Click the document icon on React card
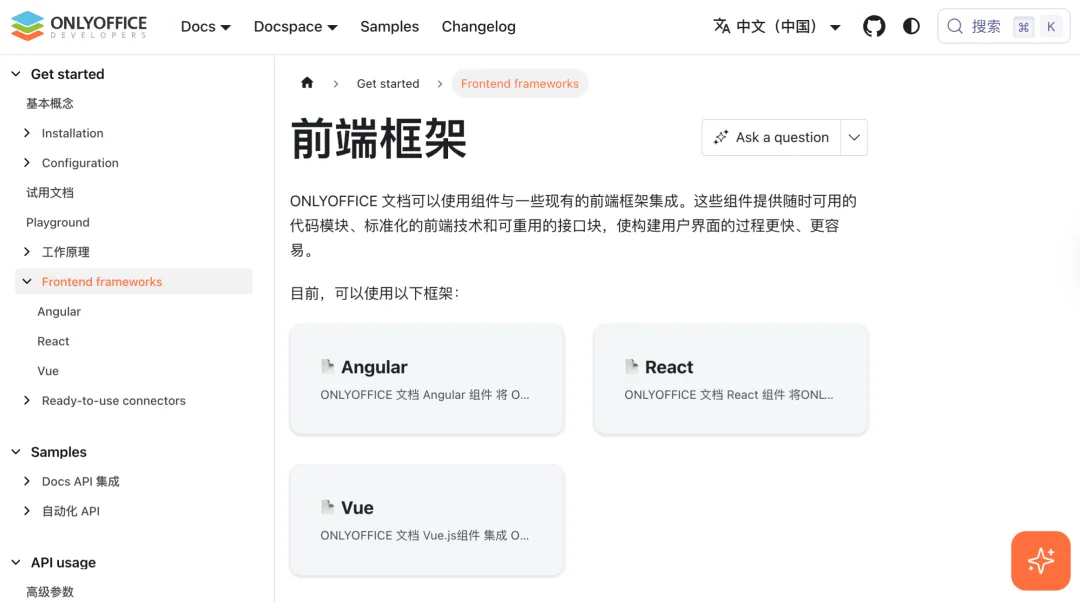 pos(632,366)
